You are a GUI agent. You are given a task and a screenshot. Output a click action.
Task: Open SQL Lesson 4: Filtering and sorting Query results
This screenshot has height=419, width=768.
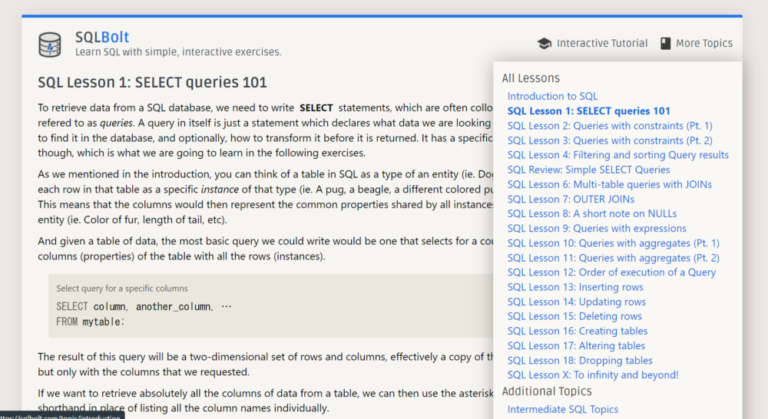coord(618,155)
